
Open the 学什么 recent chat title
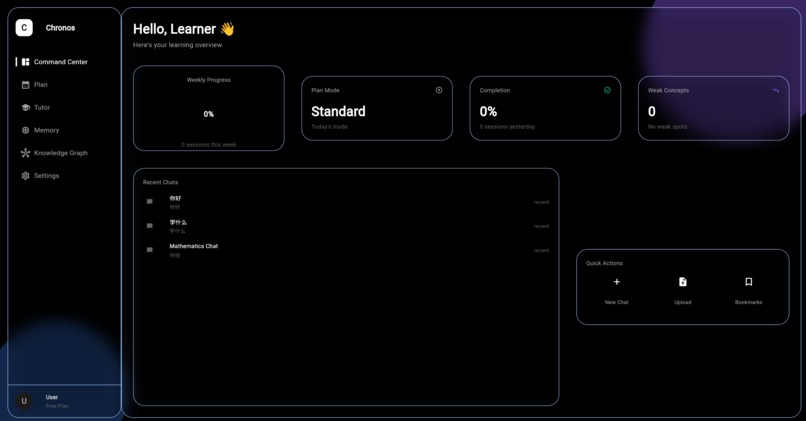(x=178, y=222)
